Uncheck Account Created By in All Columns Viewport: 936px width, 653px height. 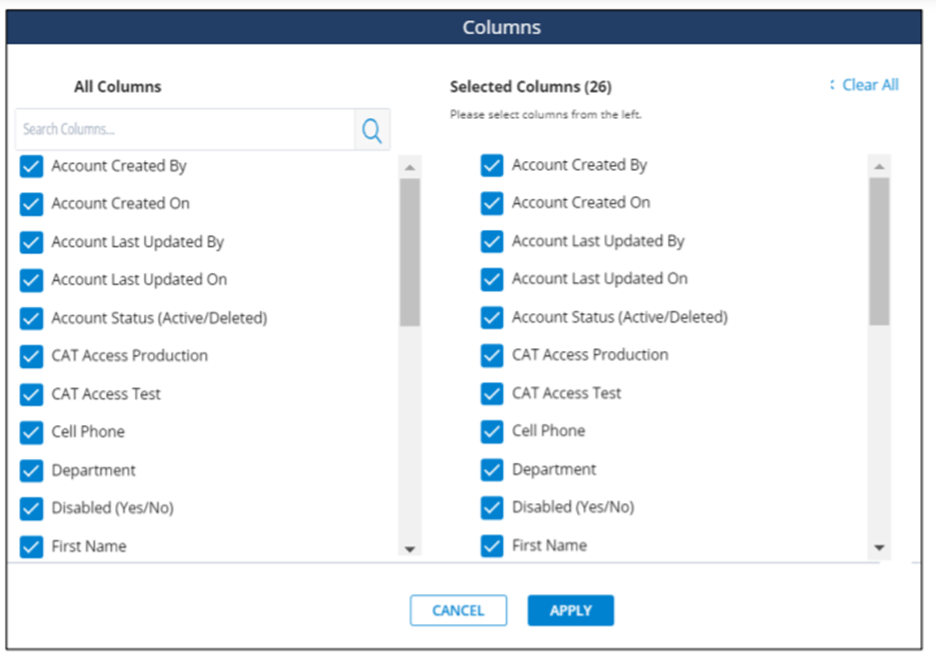[31, 166]
